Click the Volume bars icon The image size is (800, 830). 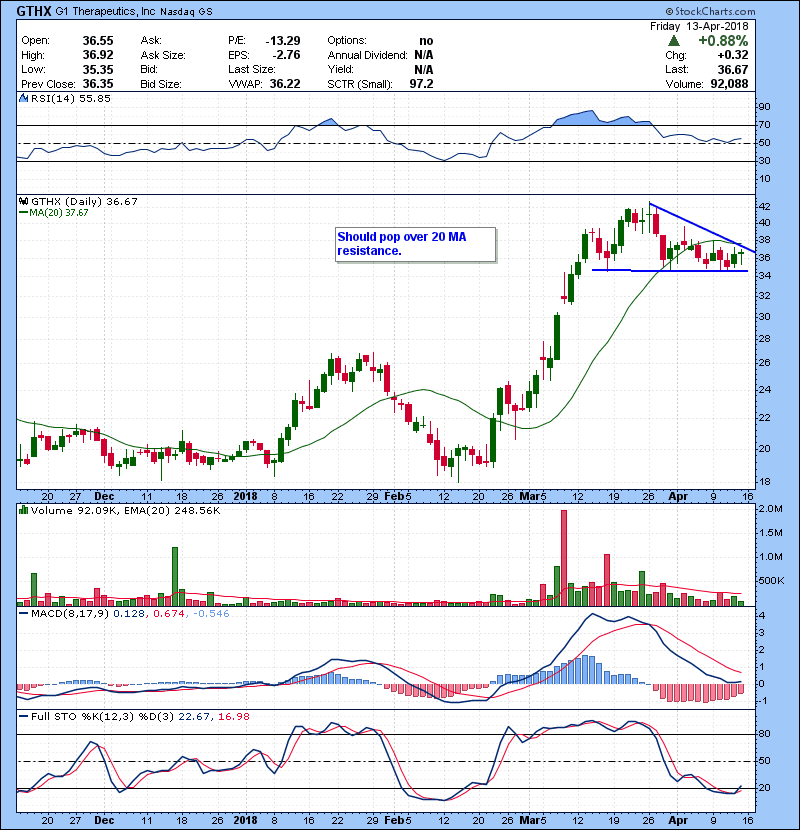click(23, 510)
